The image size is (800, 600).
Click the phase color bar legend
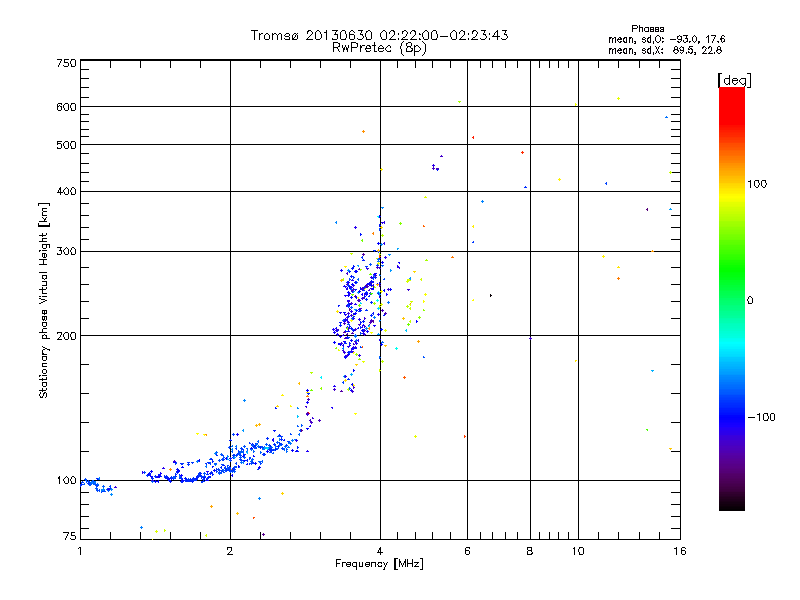732,298
